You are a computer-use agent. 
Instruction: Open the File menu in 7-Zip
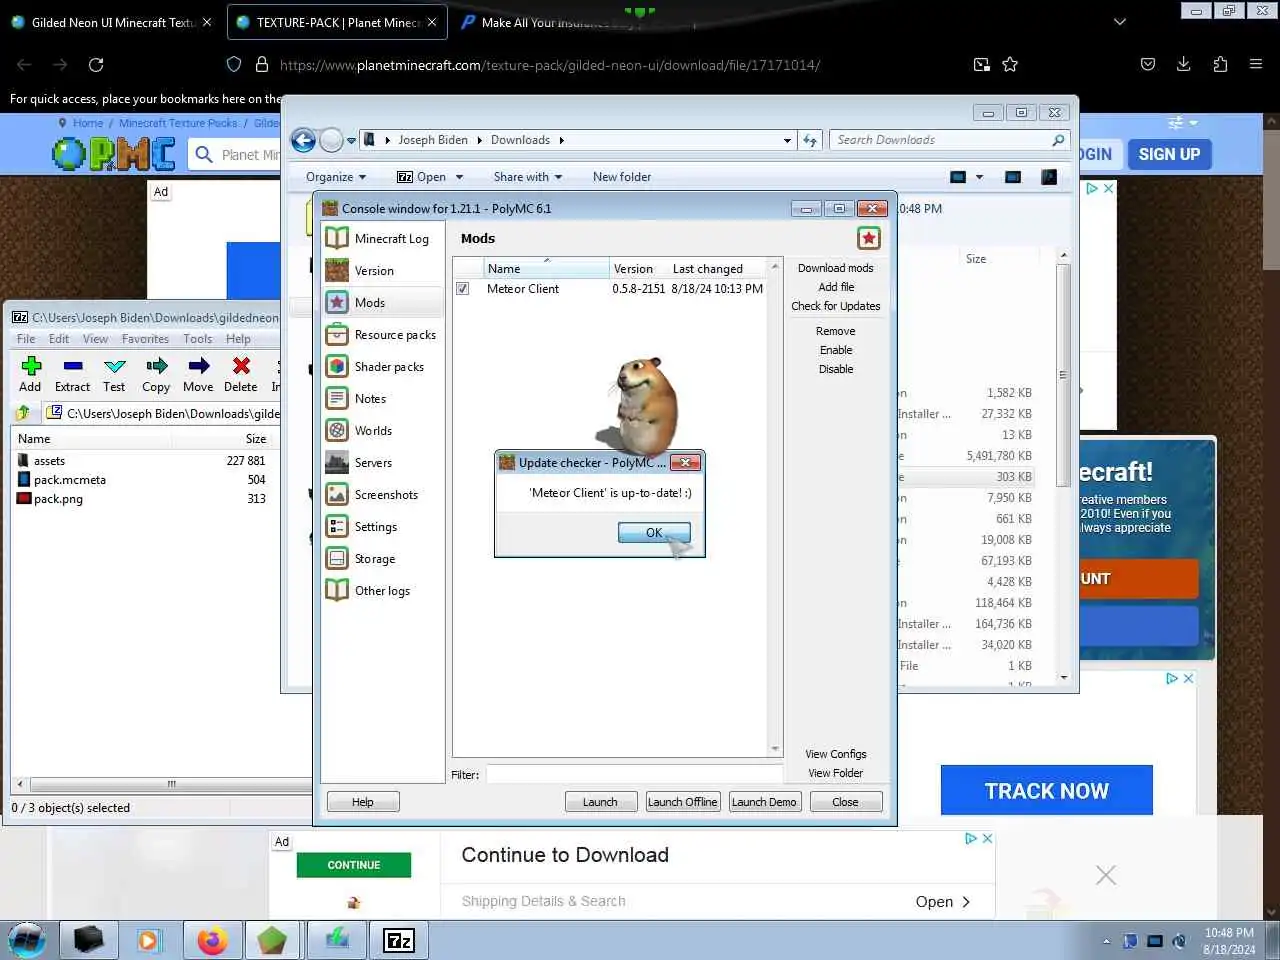pos(26,339)
